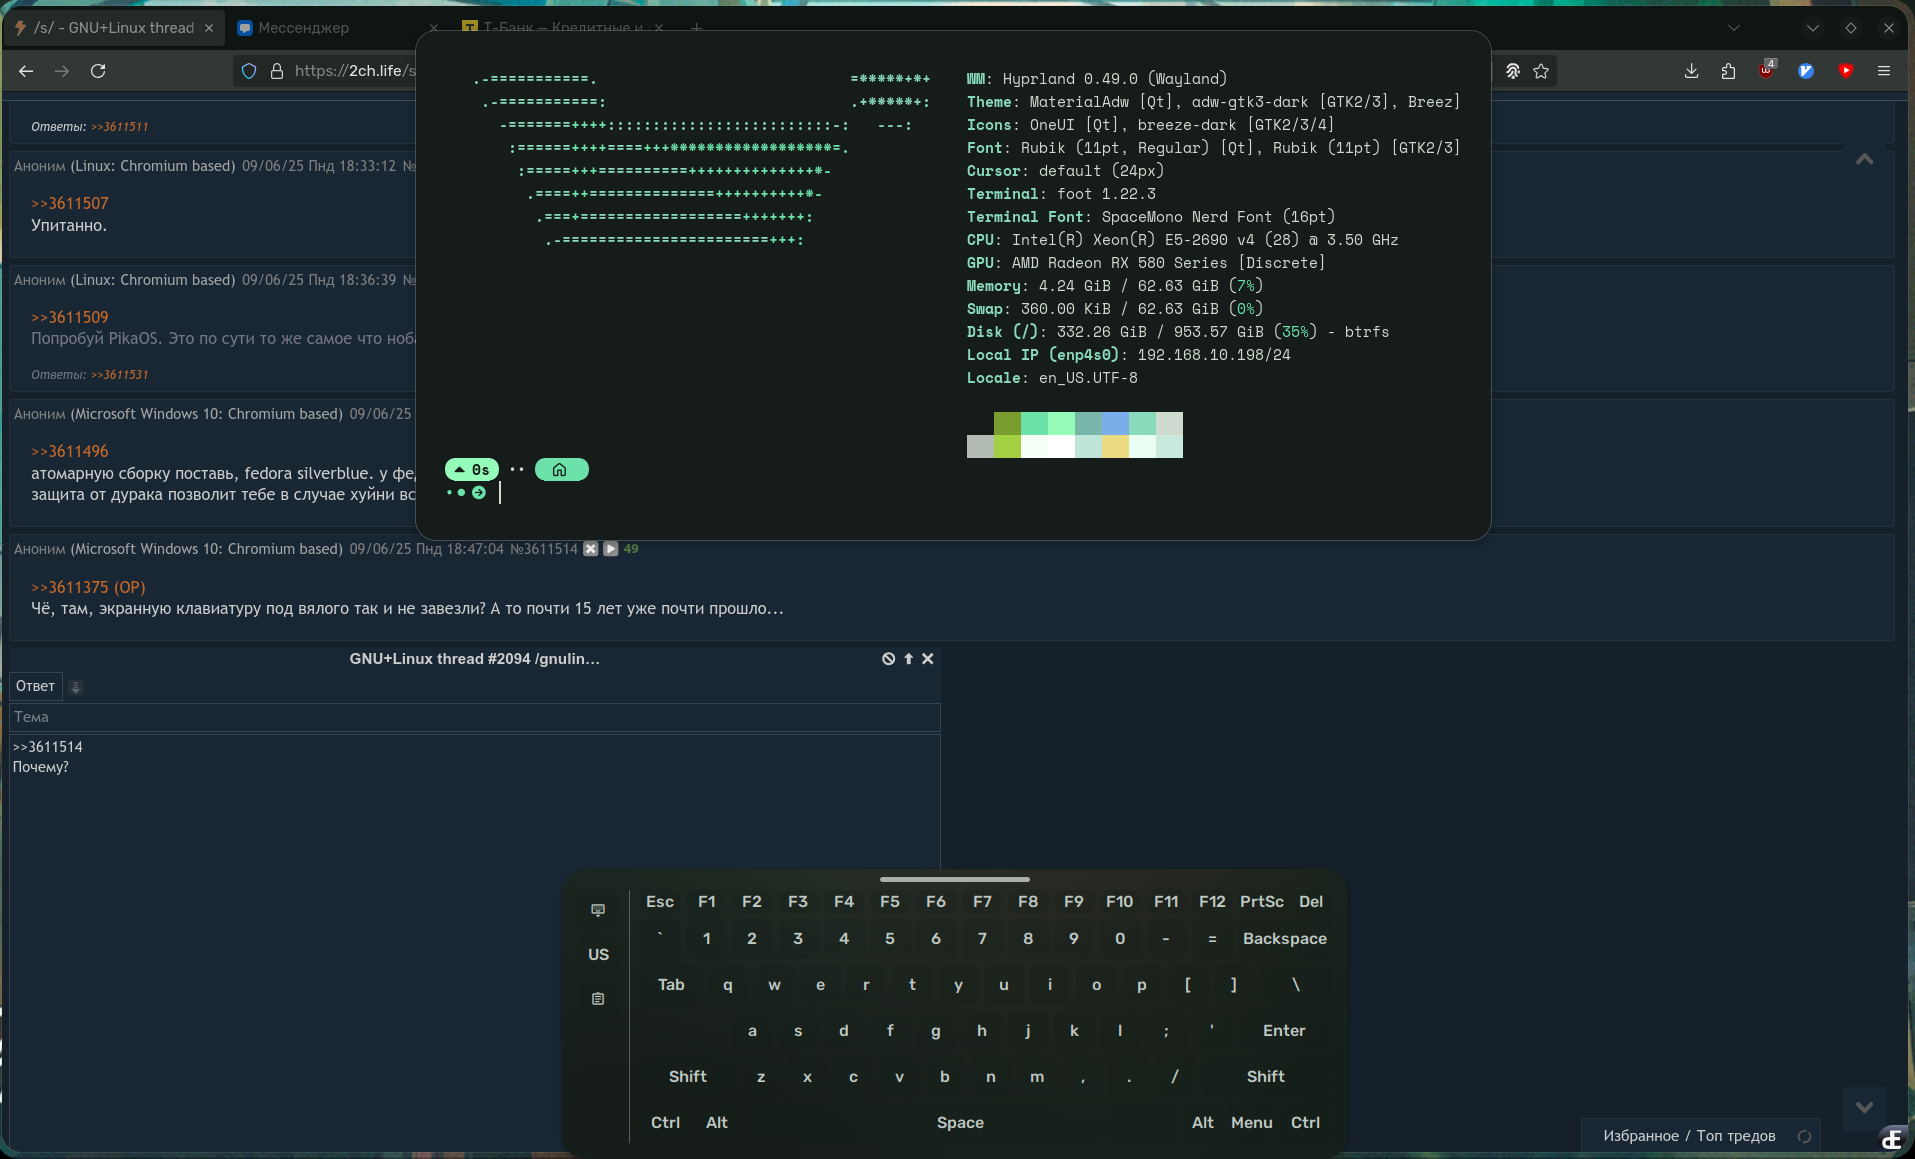Open site lock info in address bar
This screenshot has width=1915, height=1159.
click(277, 71)
